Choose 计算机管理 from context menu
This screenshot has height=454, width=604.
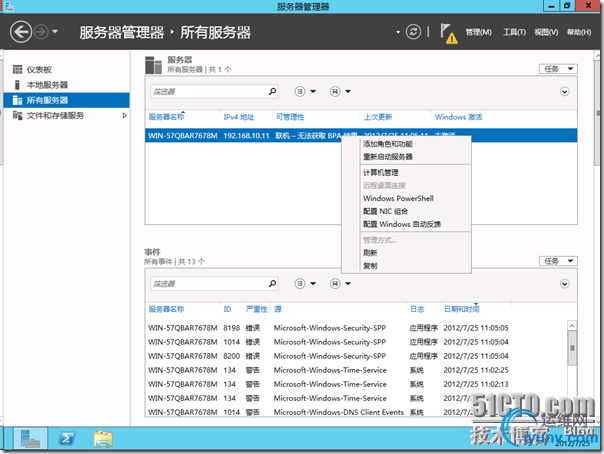coord(381,173)
